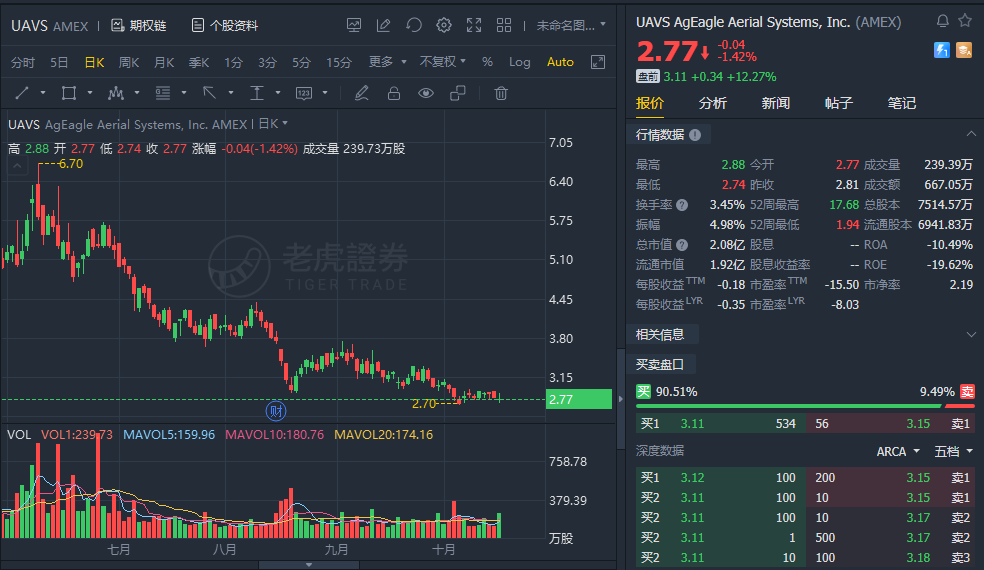Select the arrow annotation tool

pos(210,94)
